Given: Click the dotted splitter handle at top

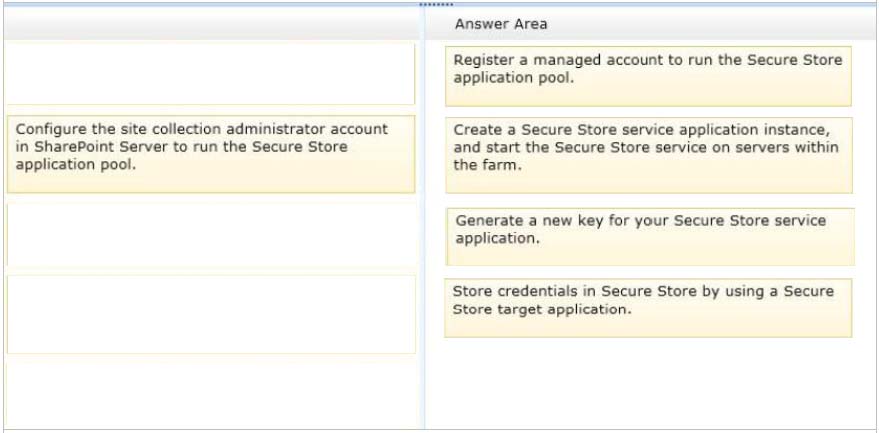Looking at the screenshot, I should click(436, 4).
